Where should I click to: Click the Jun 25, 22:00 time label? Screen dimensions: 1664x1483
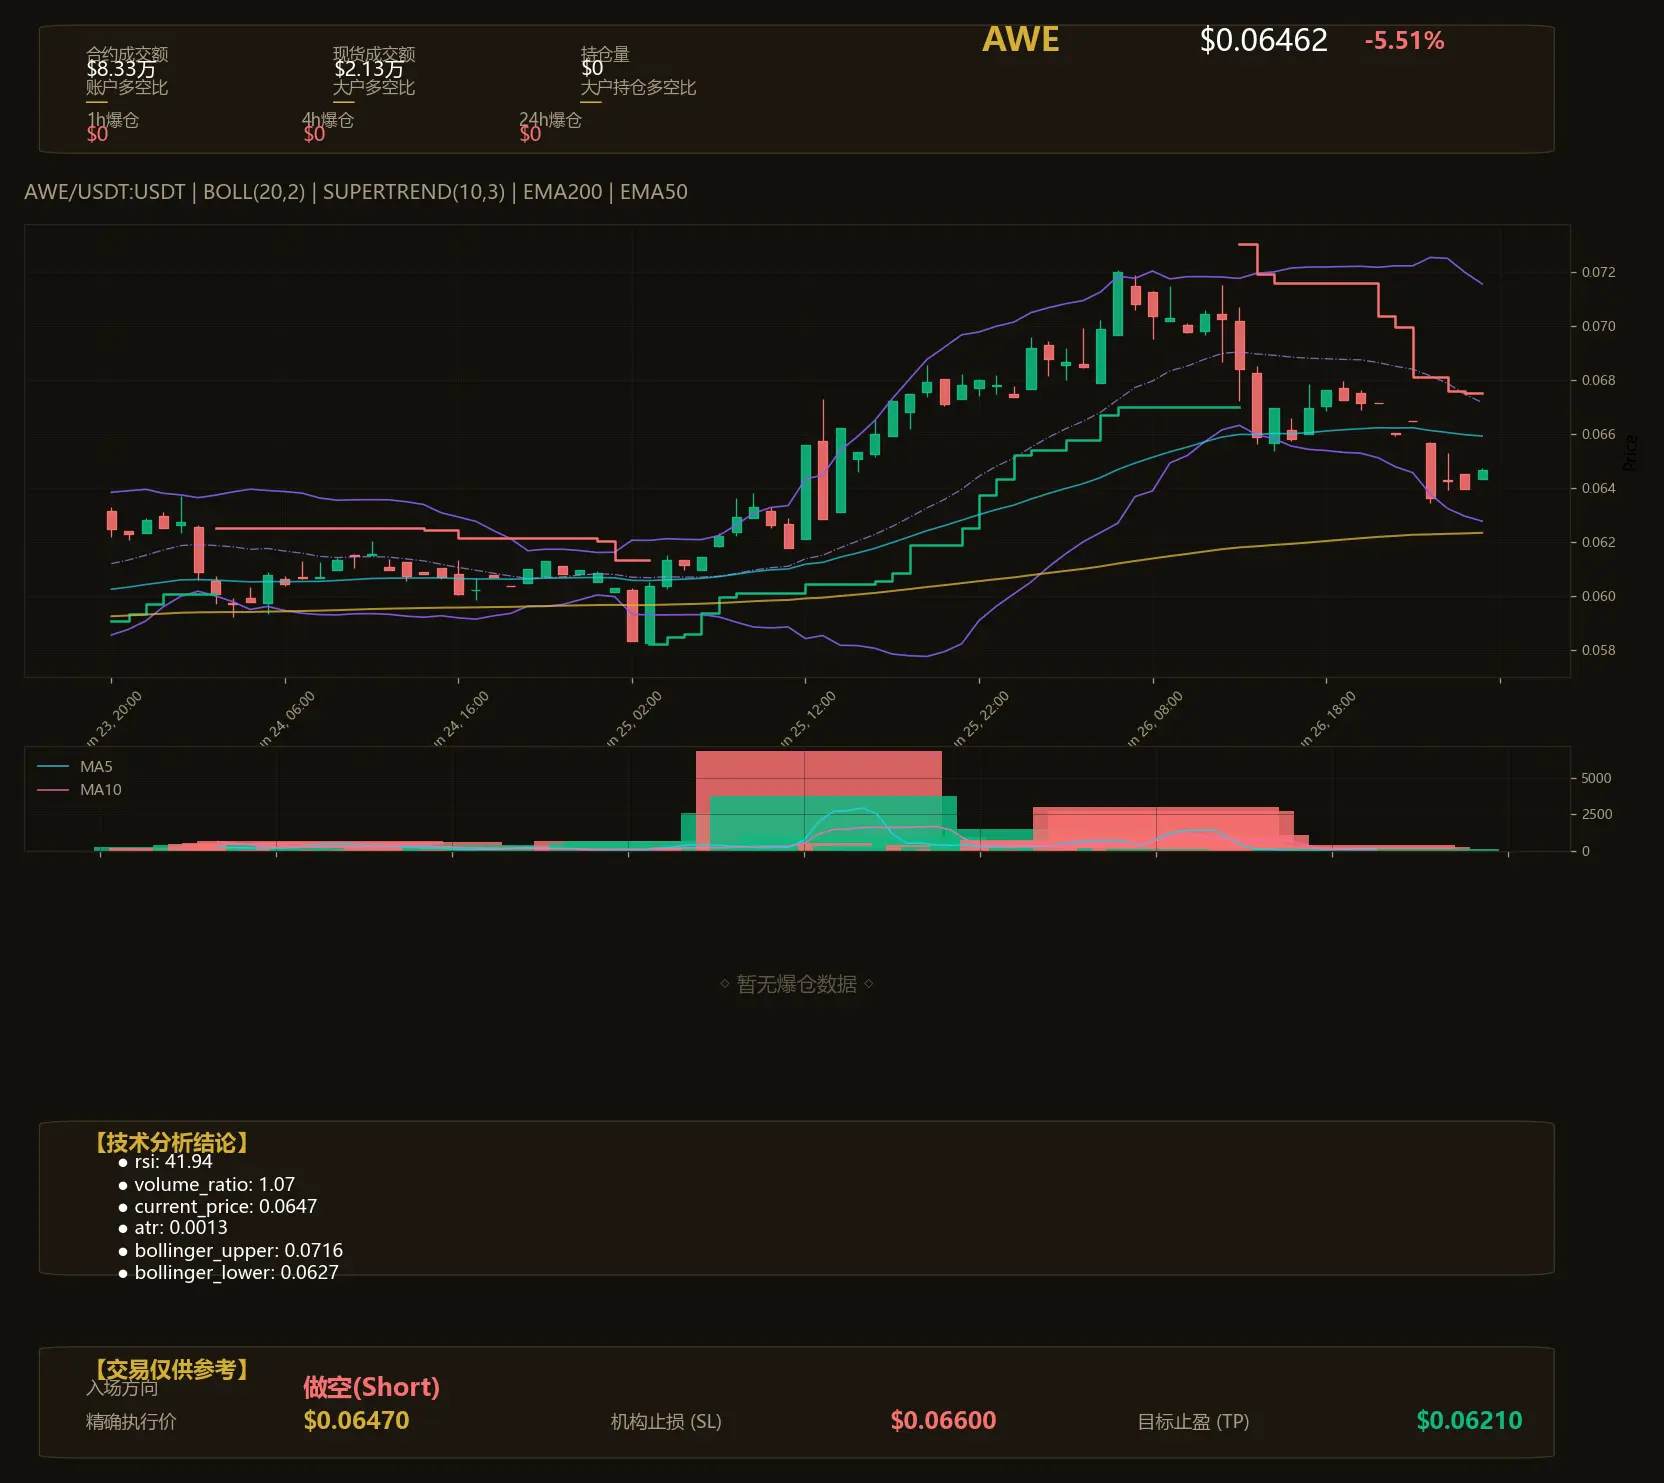click(x=981, y=719)
